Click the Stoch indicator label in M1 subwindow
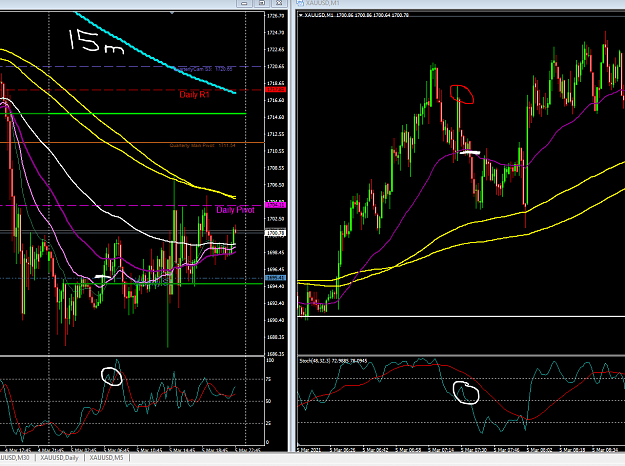Viewport: 625px width, 466px height. 333,361
